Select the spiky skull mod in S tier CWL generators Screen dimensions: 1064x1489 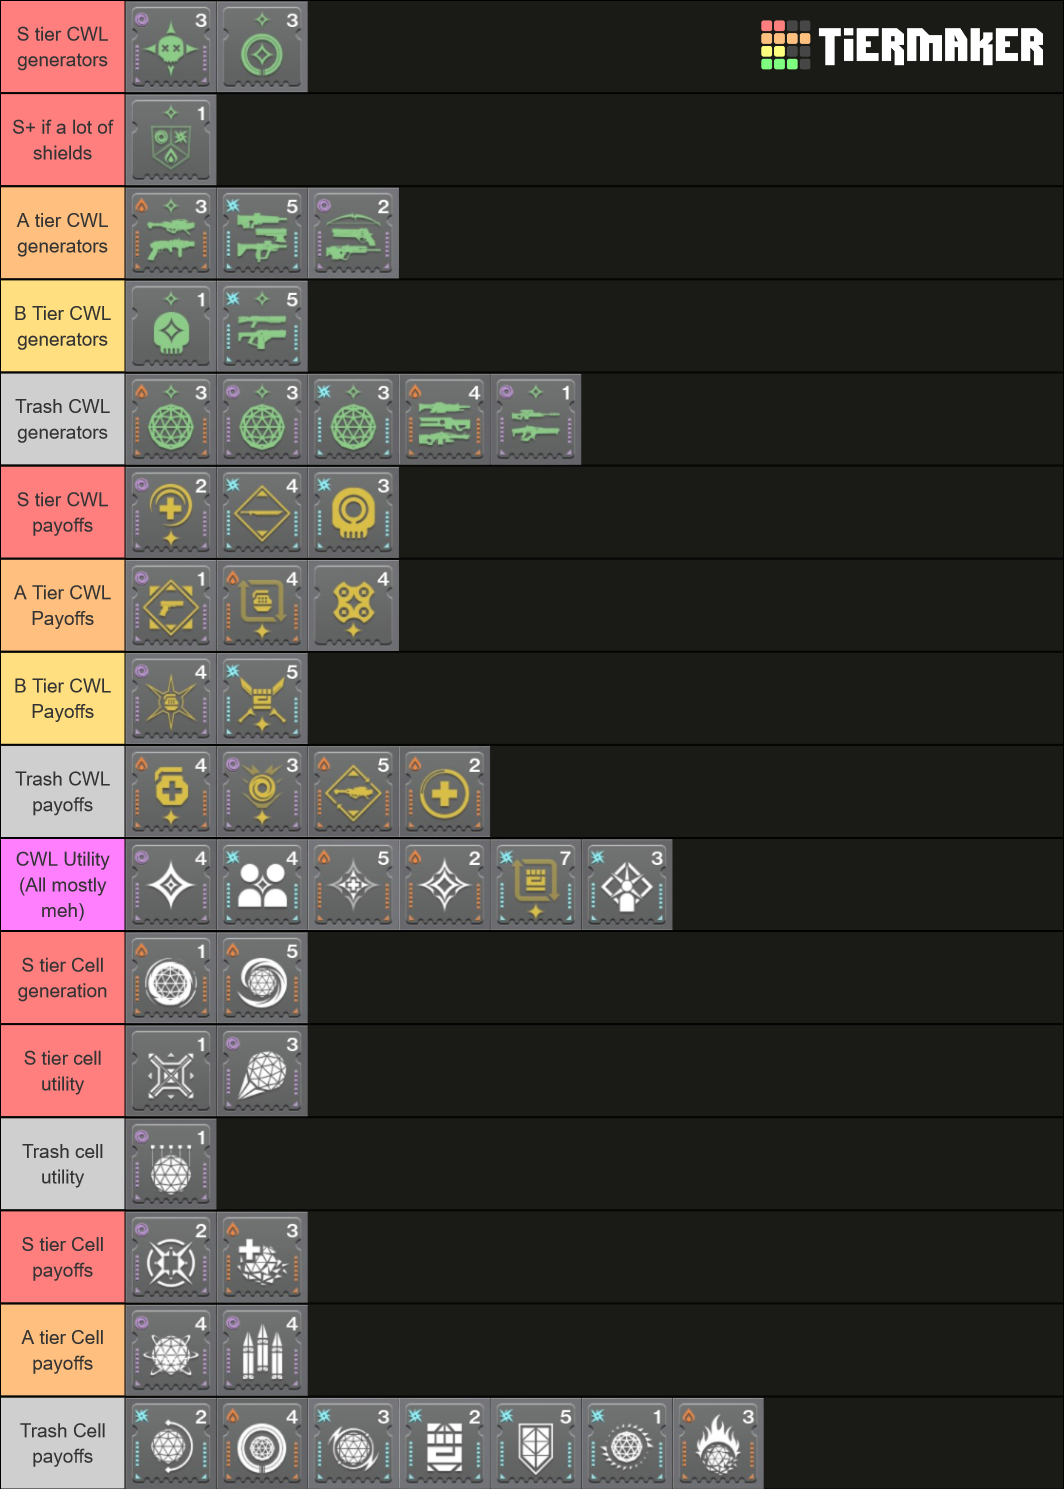pos(170,47)
